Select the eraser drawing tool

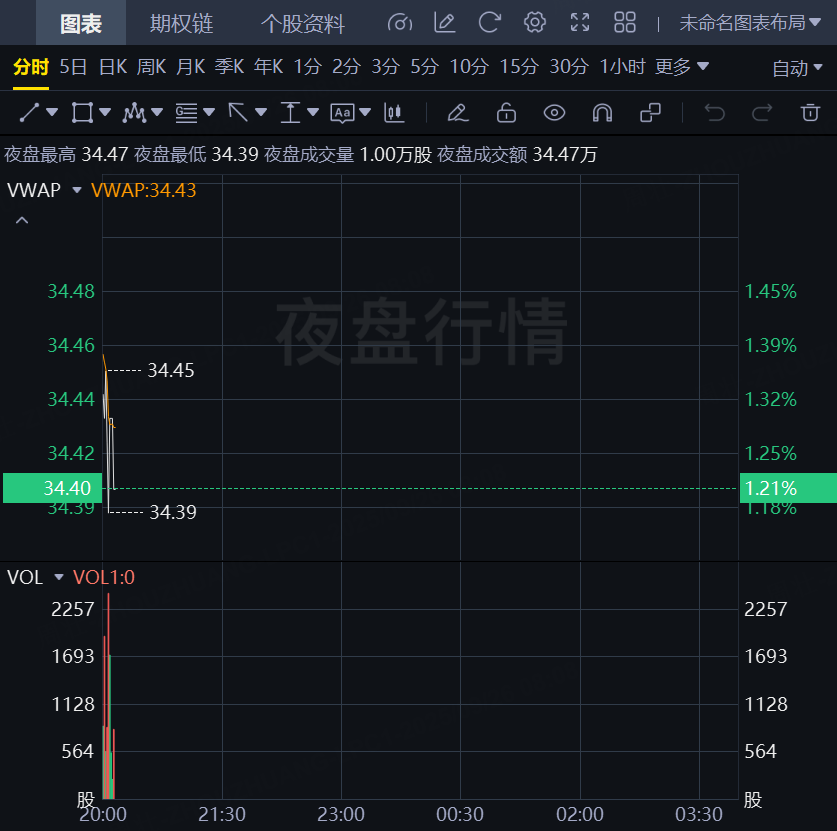pos(458,112)
